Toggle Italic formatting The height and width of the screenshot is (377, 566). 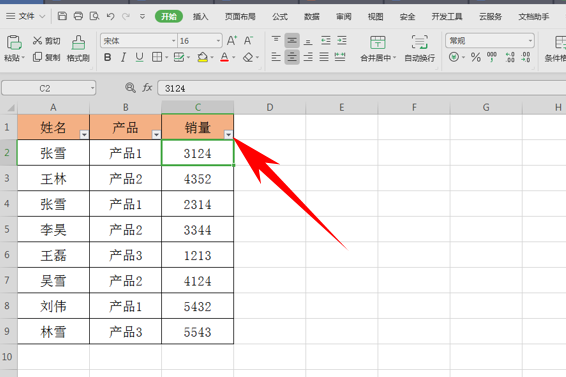coord(123,57)
